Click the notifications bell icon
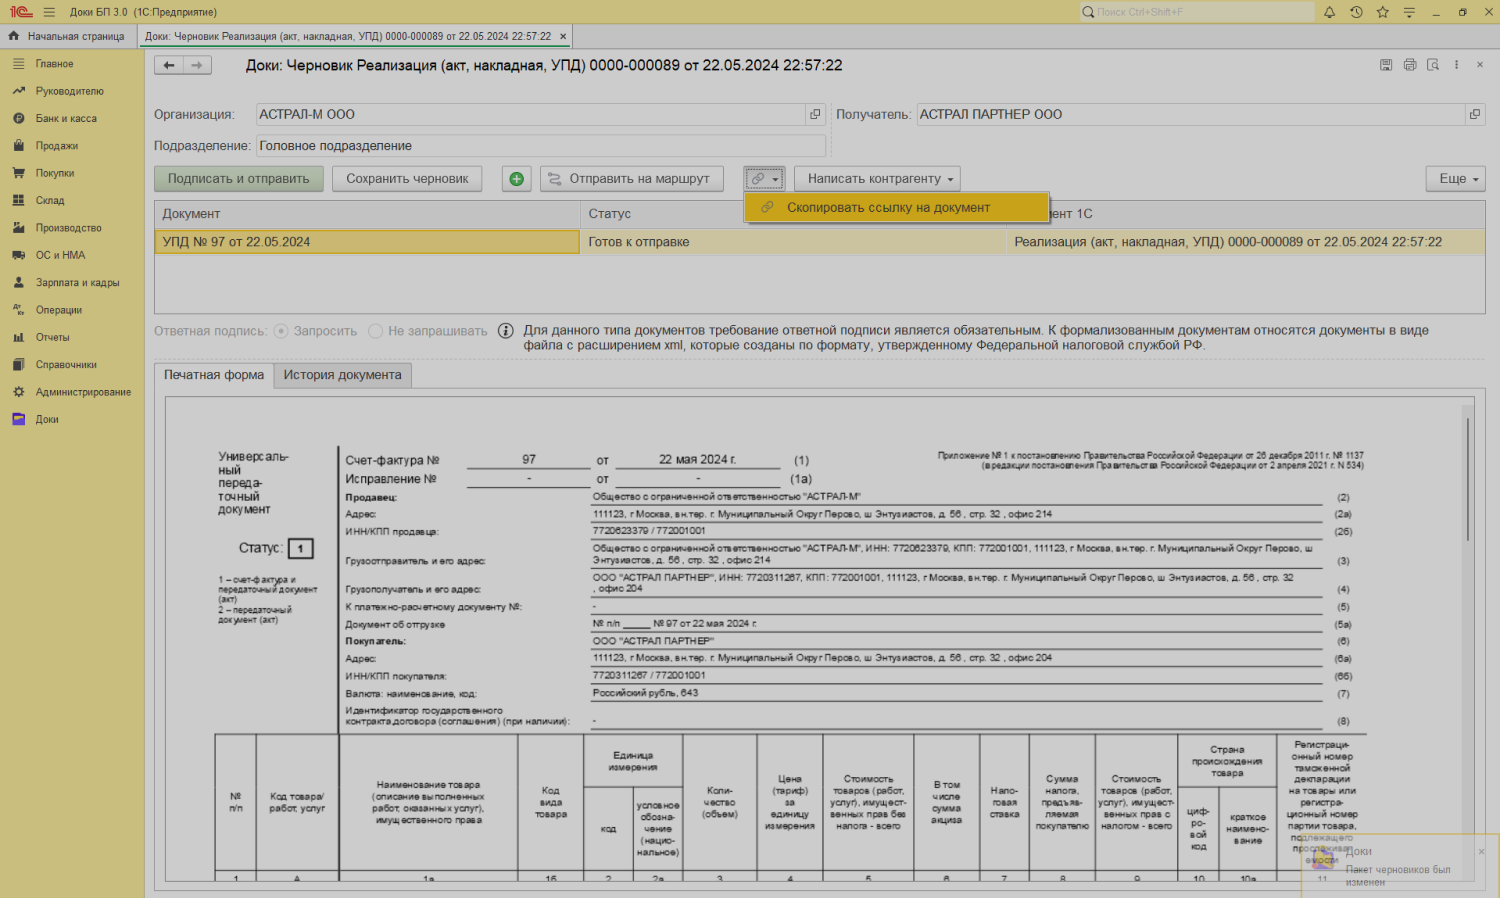The height and width of the screenshot is (898, 1500). tap(1329, 12)
